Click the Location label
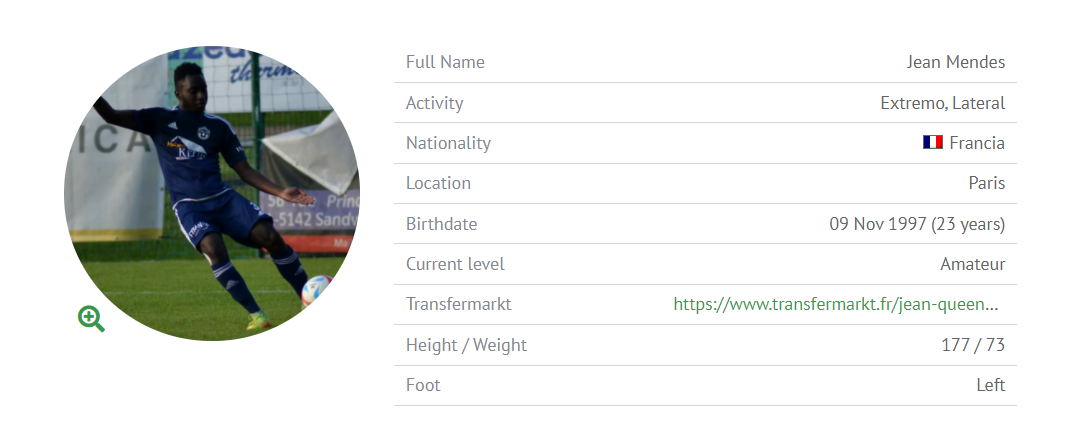Image resolution: width=1085 pixels, height=444 pixels. pos(438,183)
